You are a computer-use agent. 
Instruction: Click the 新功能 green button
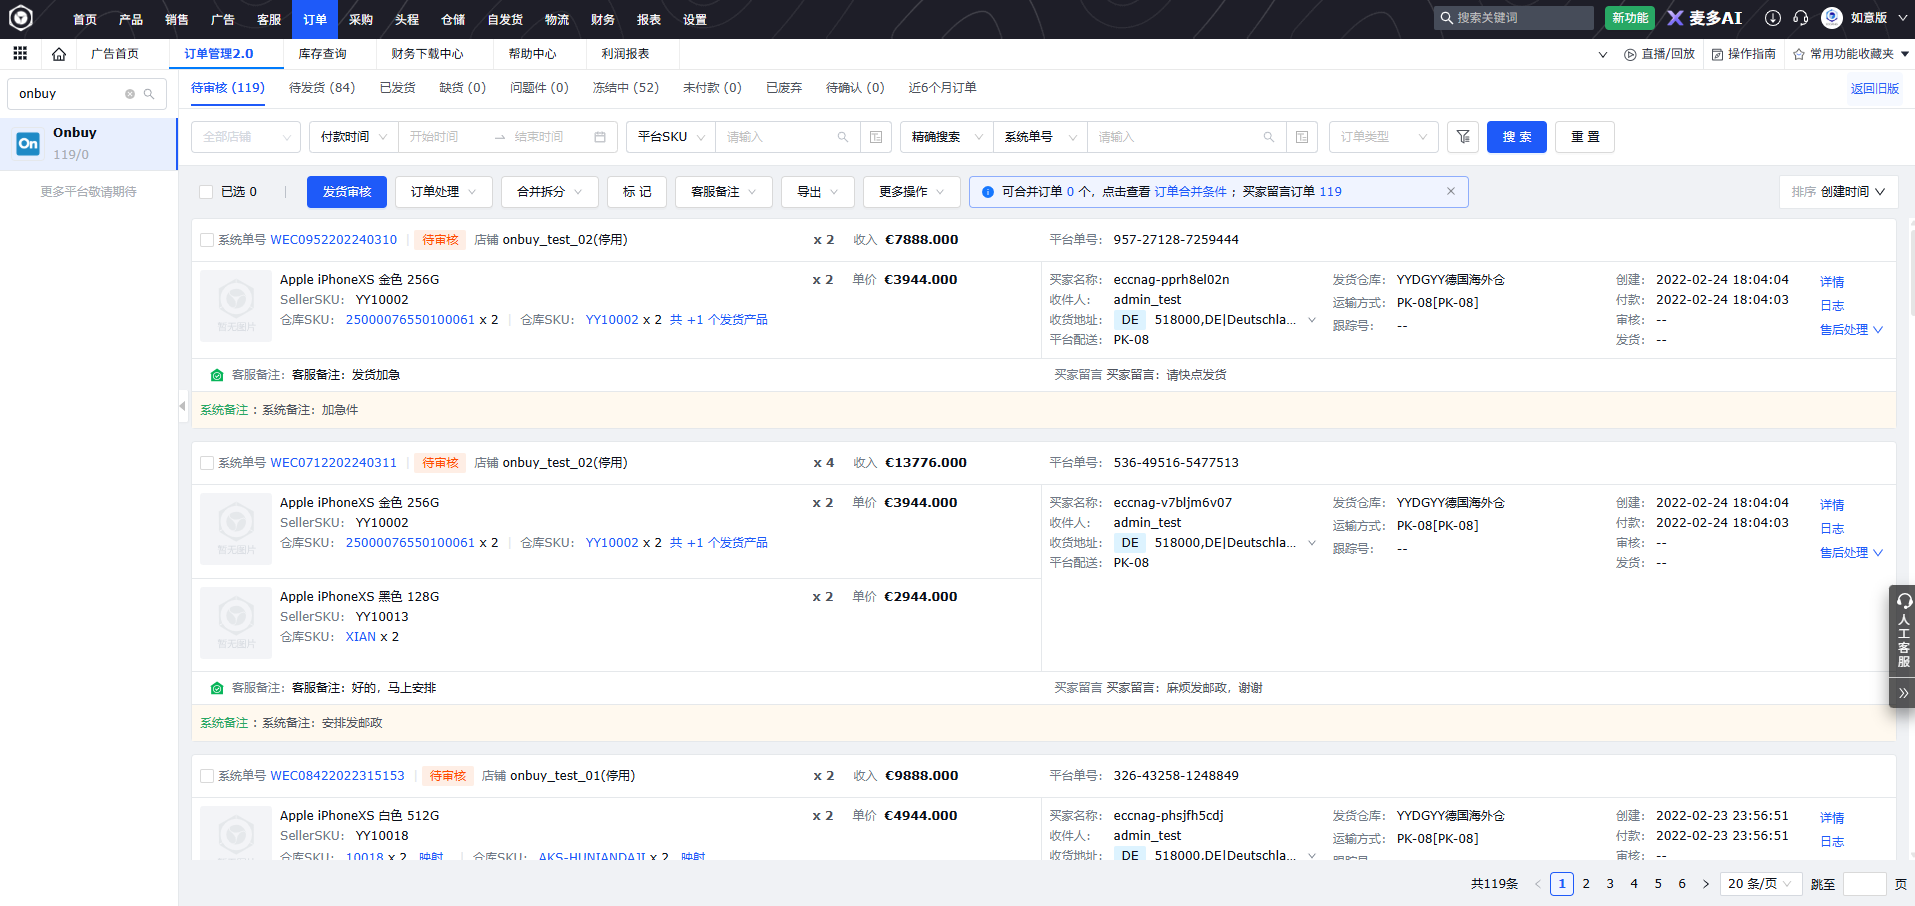[1630, 18]
